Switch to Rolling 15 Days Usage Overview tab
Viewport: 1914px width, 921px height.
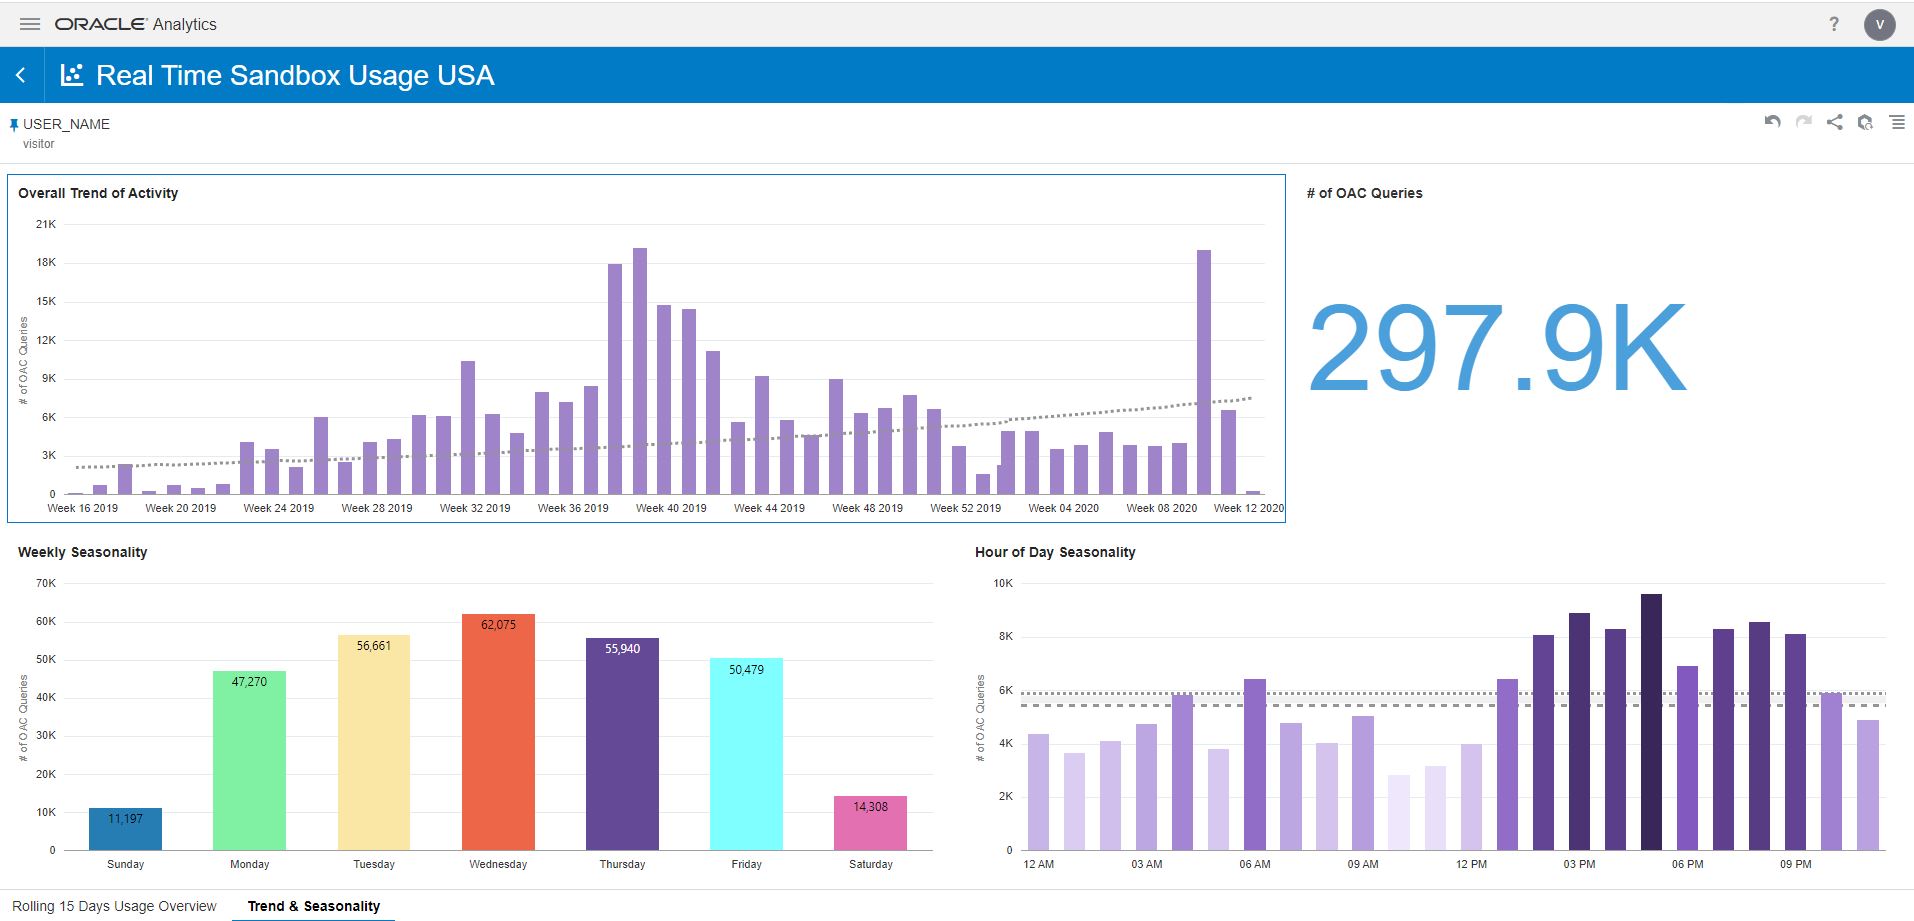tap(114, 906)
